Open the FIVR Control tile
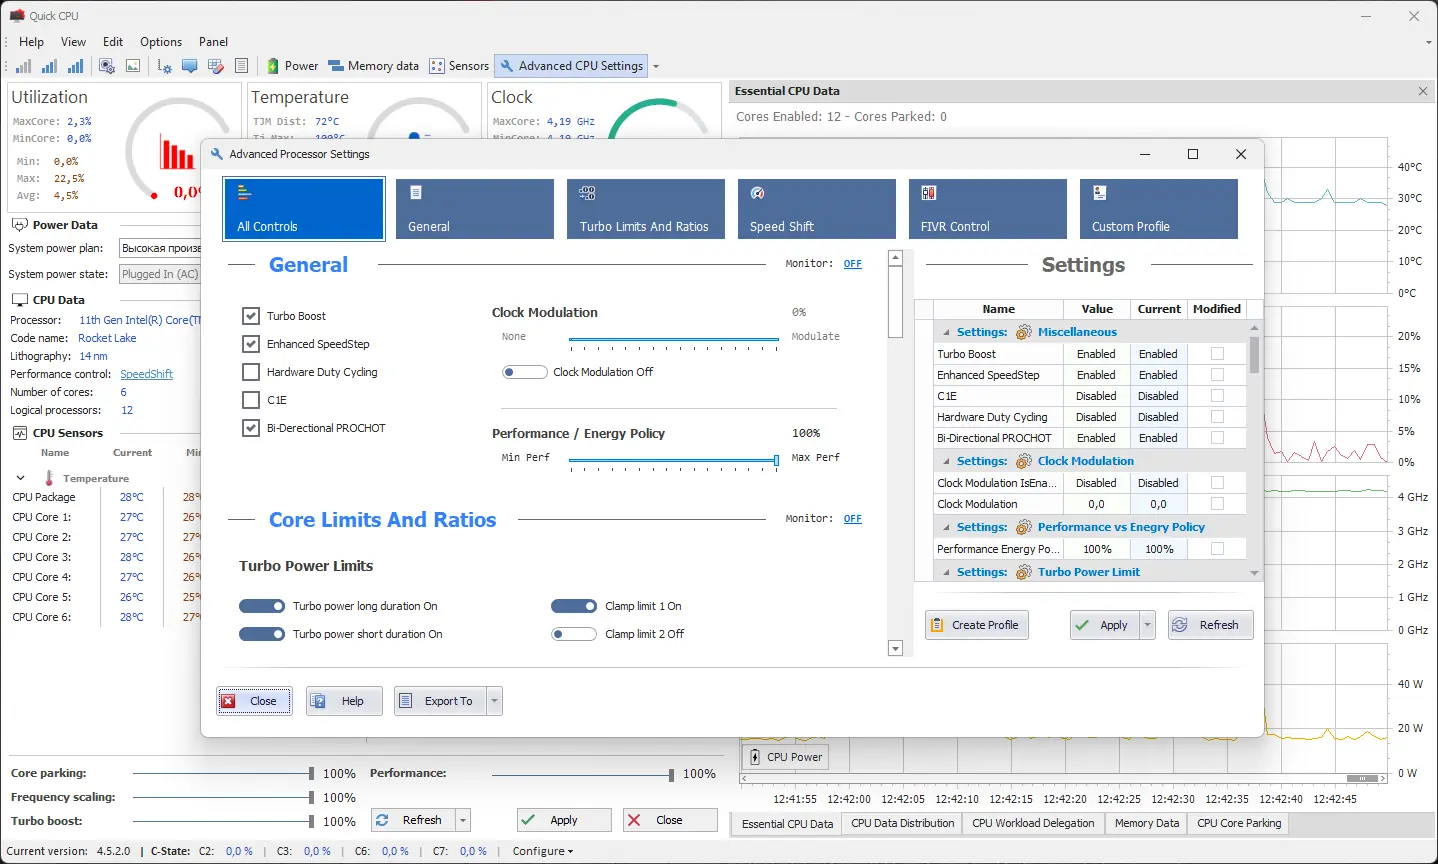This screenshot has height=864, width=1438. (988, 209)
